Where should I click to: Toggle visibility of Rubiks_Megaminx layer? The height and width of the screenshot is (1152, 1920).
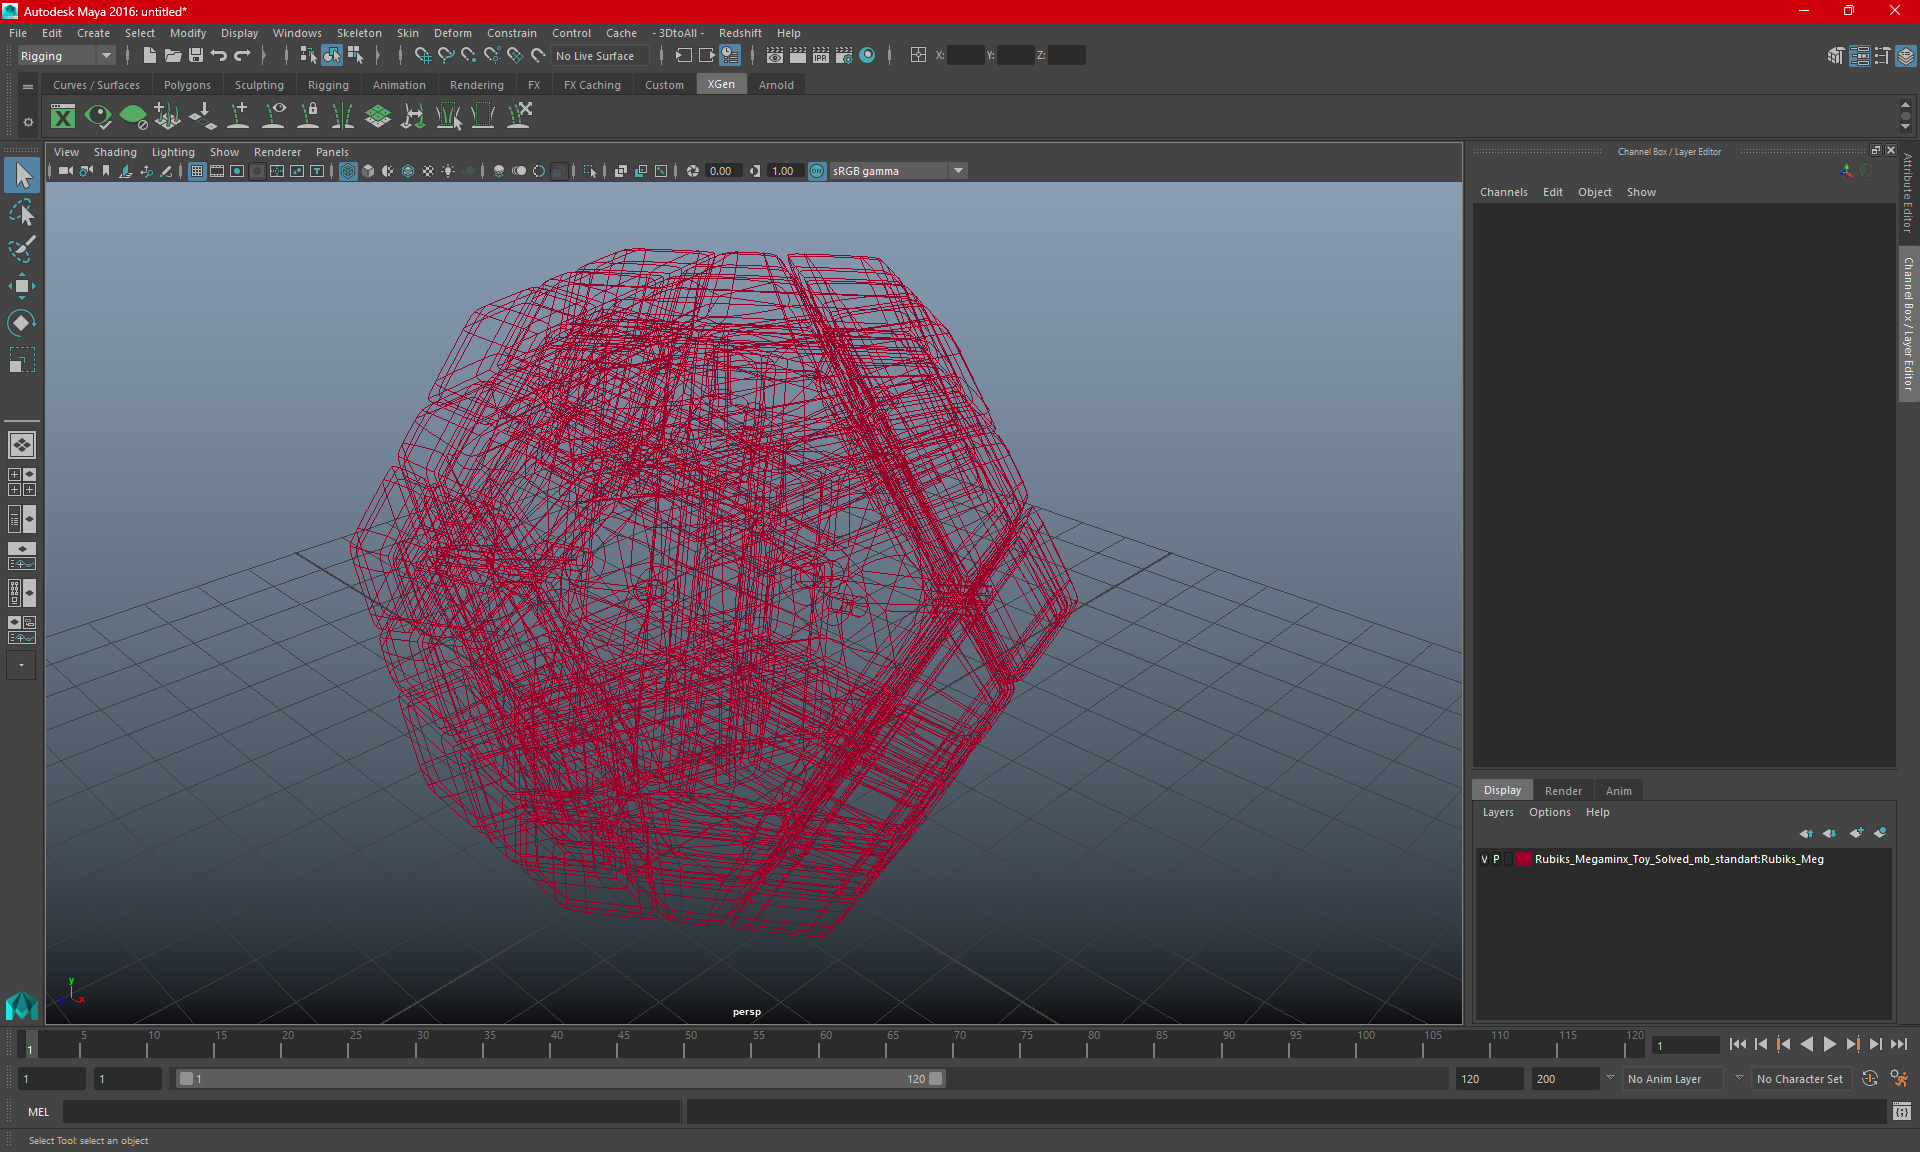pos(1485,859)
